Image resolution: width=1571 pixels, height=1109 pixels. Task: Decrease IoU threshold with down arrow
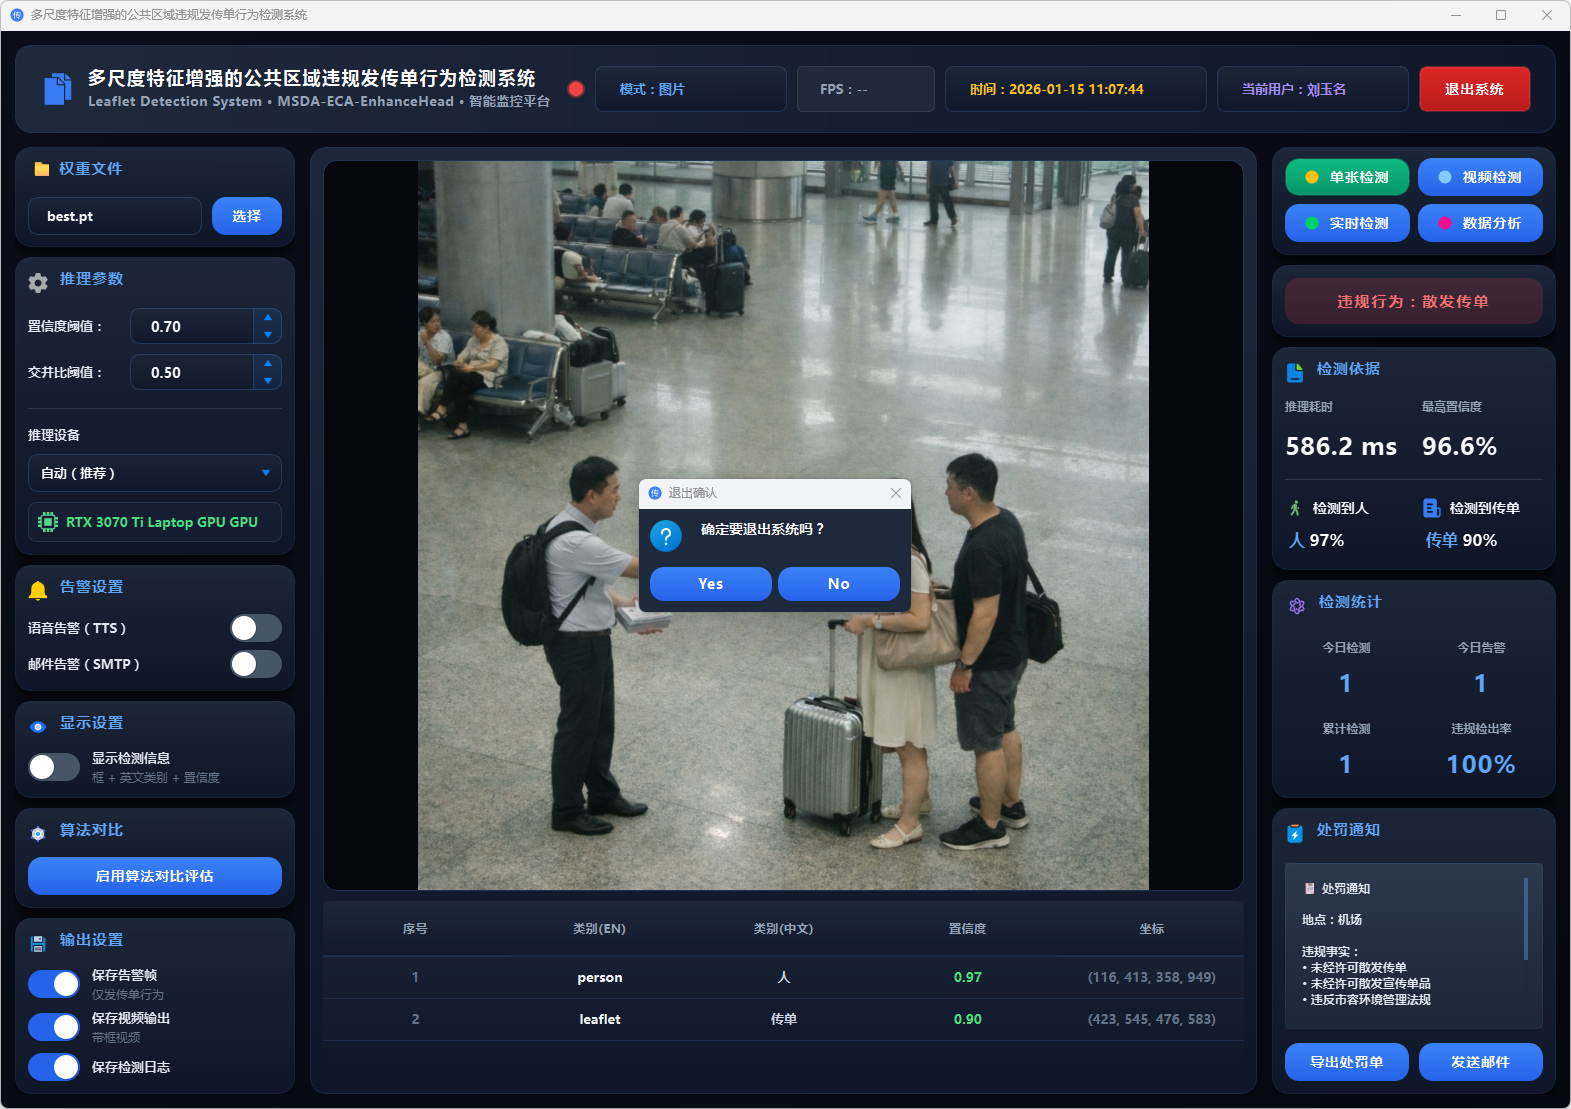point(268,381)
